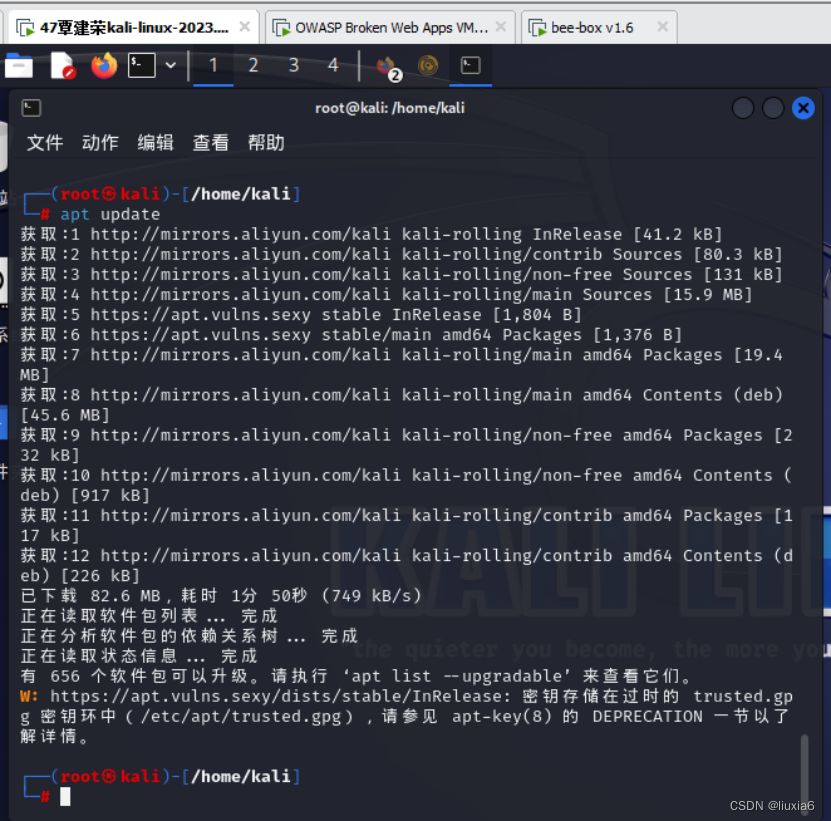Switch to workspace 3
831x821 pixels.
tap(293, 63)
